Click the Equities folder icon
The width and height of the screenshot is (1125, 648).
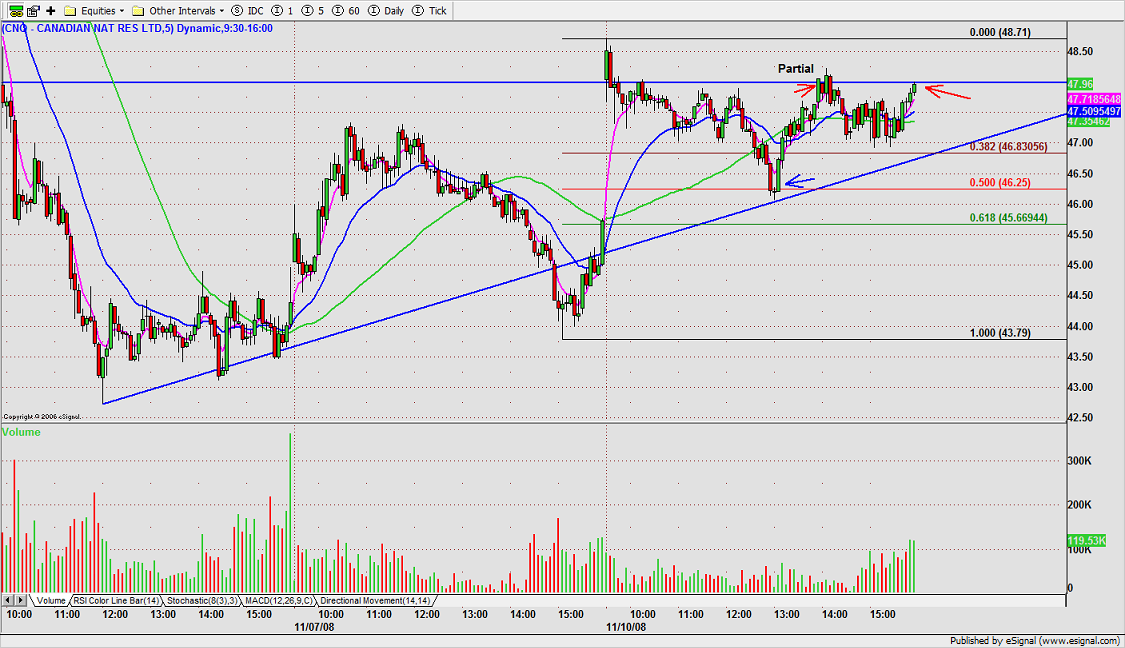[x=70, y=11]
